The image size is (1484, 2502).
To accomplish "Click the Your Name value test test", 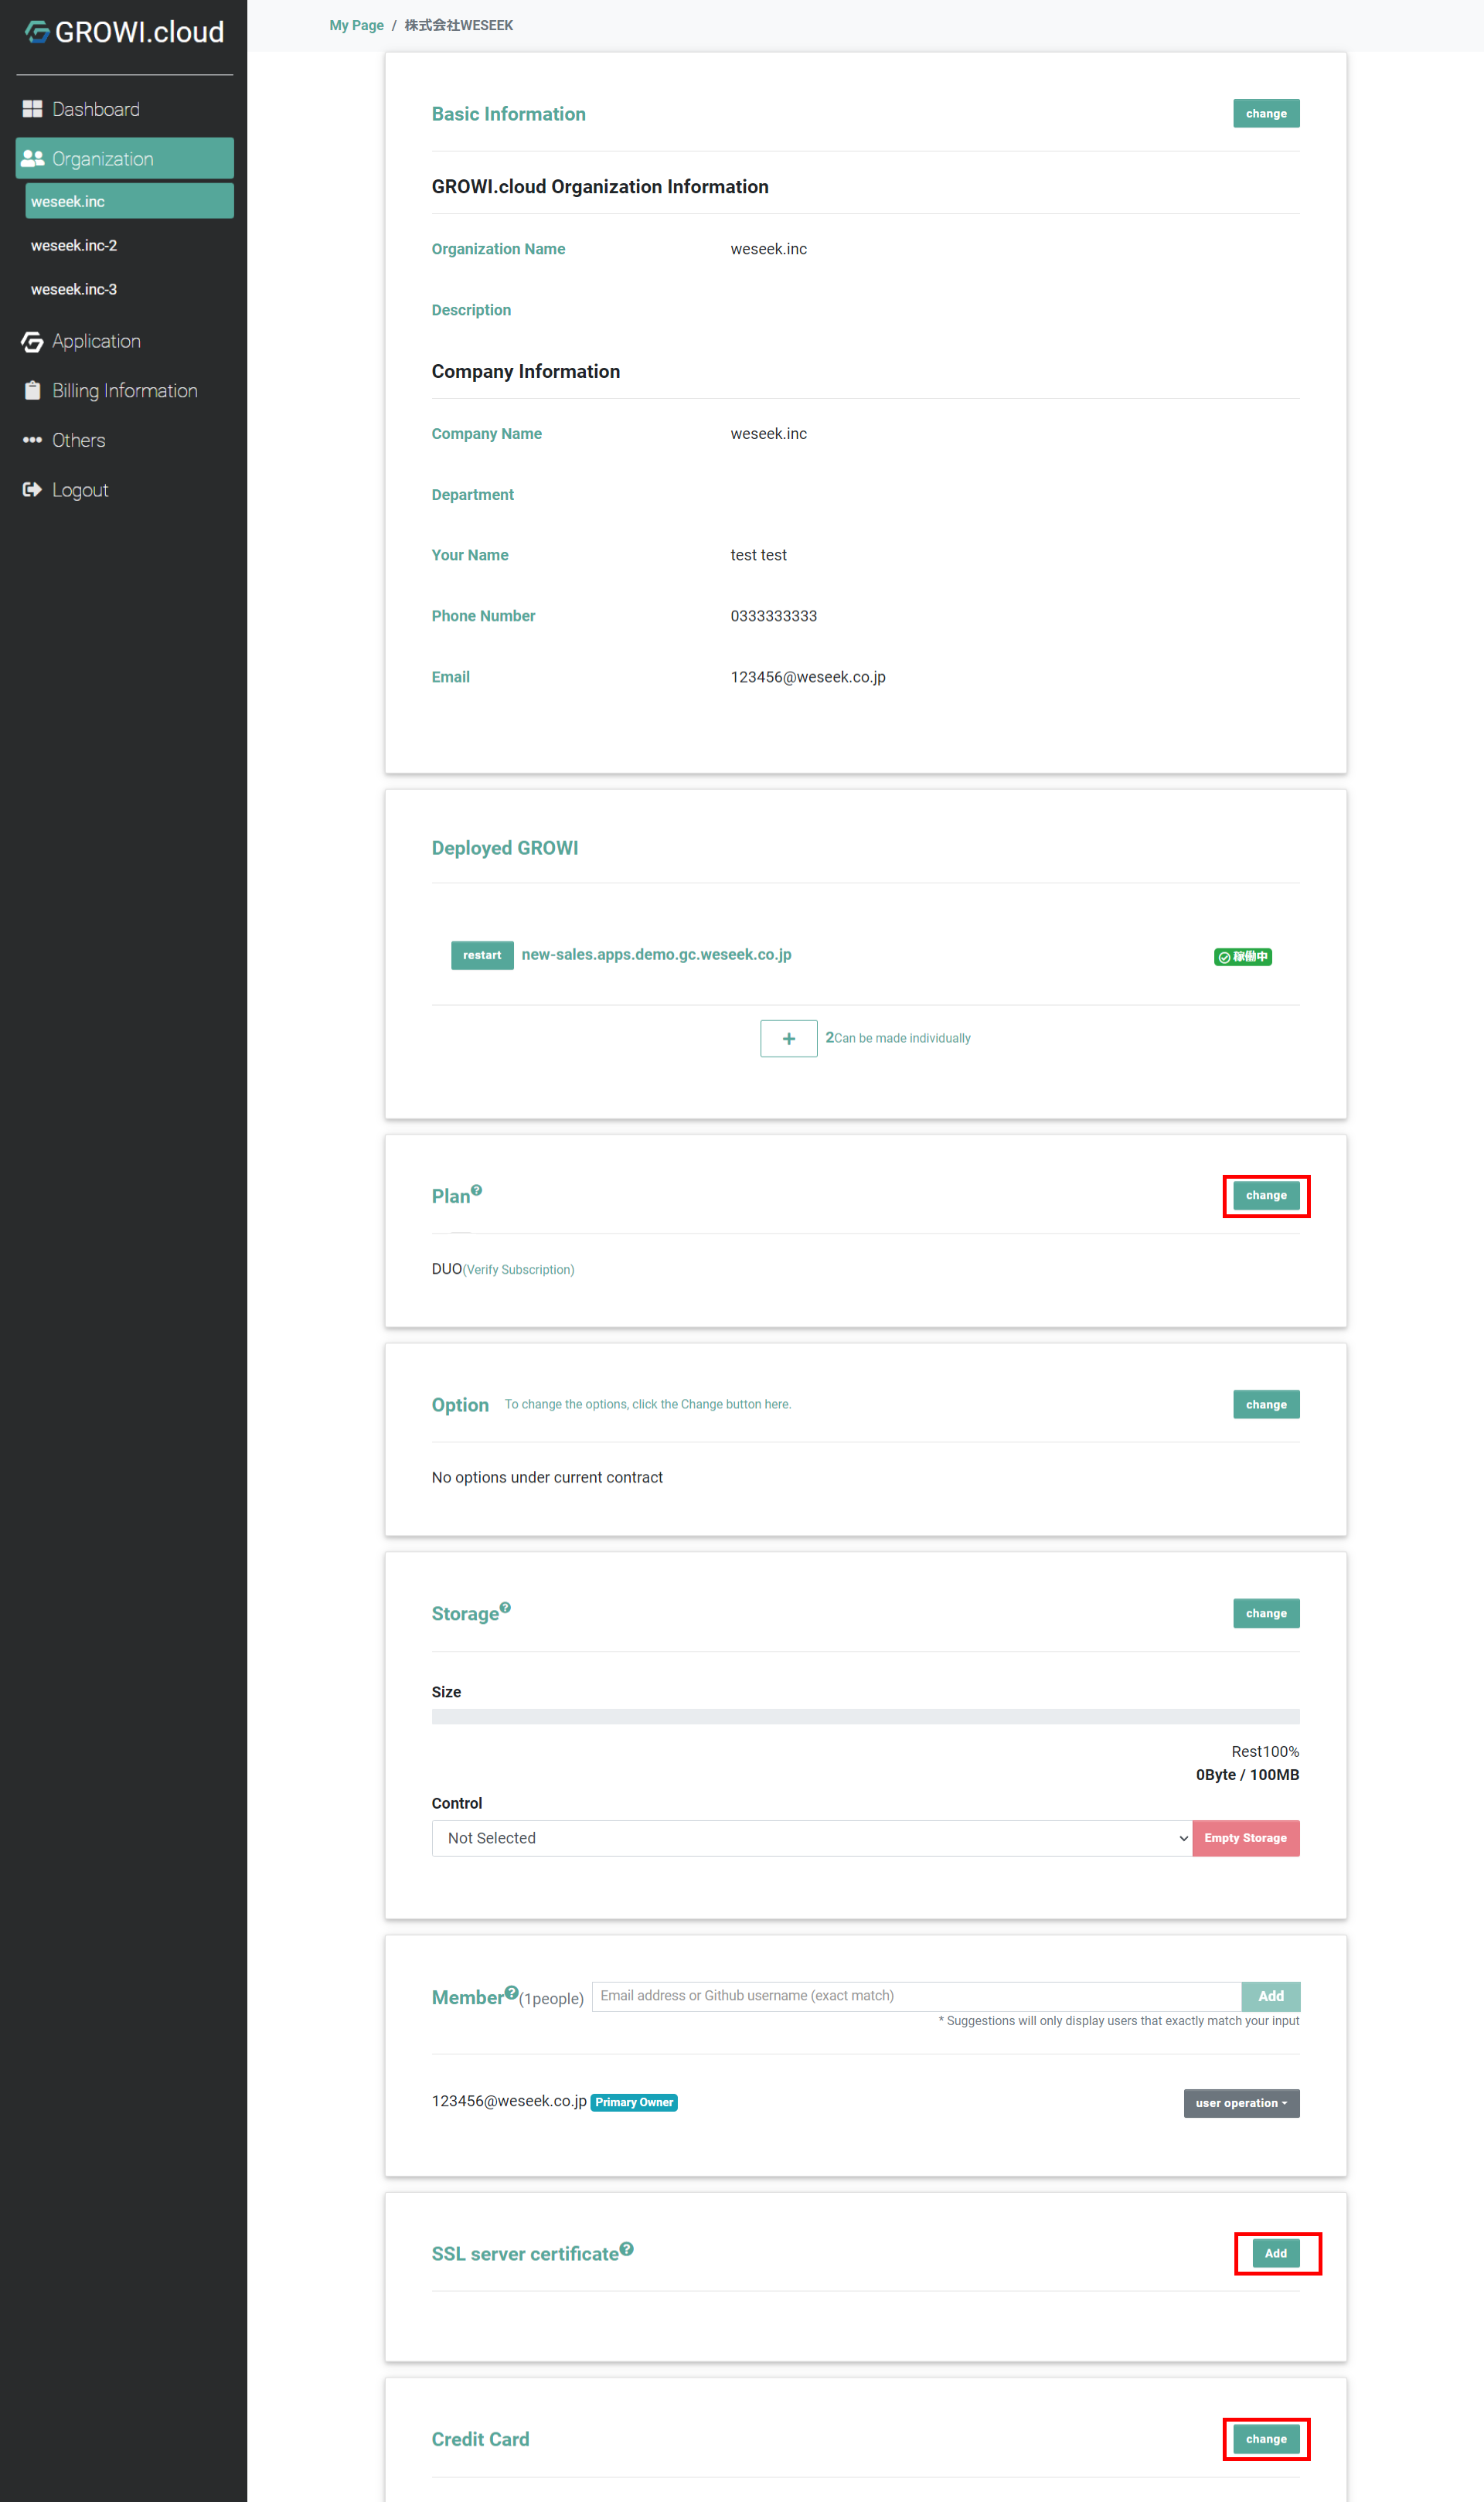I will coord(759,555).
